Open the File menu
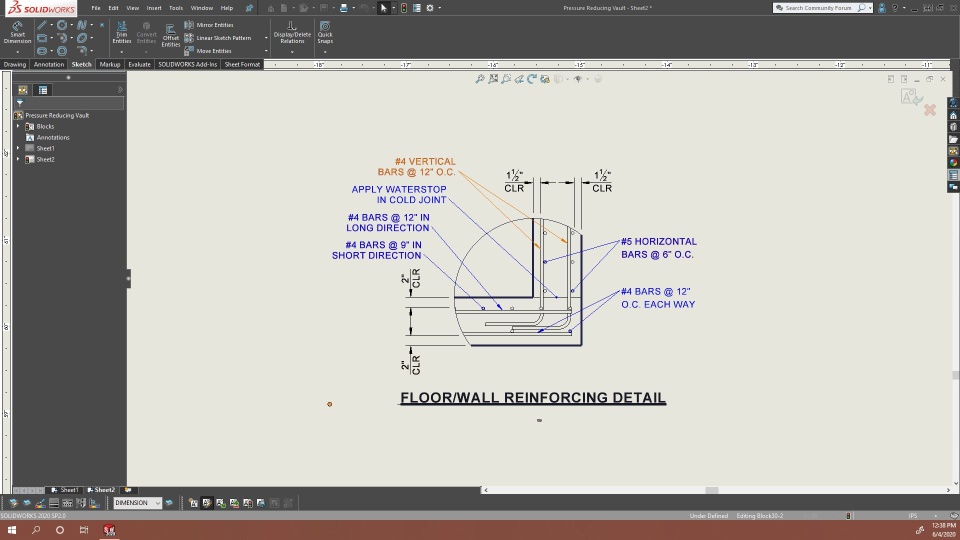Screen dimensions: 960x540 (x=96, y=8)
